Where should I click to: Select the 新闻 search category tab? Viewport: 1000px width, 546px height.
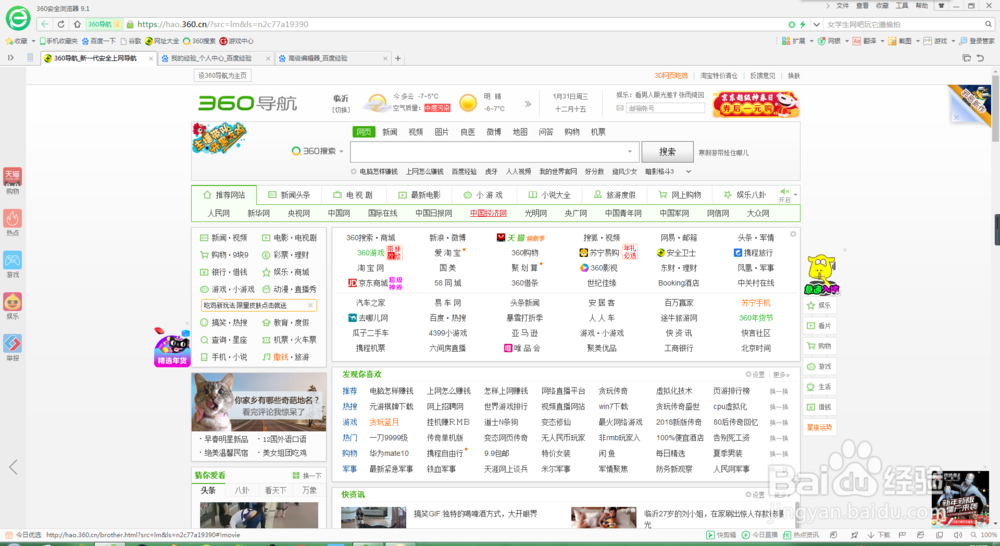390,132
